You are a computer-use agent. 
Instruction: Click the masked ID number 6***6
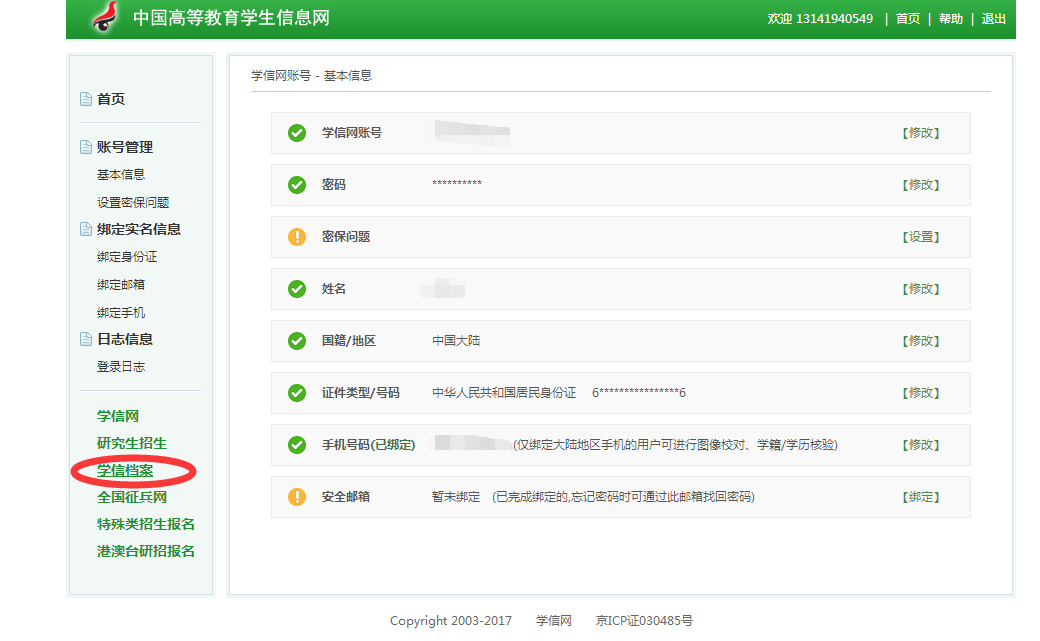click(639, 393)
